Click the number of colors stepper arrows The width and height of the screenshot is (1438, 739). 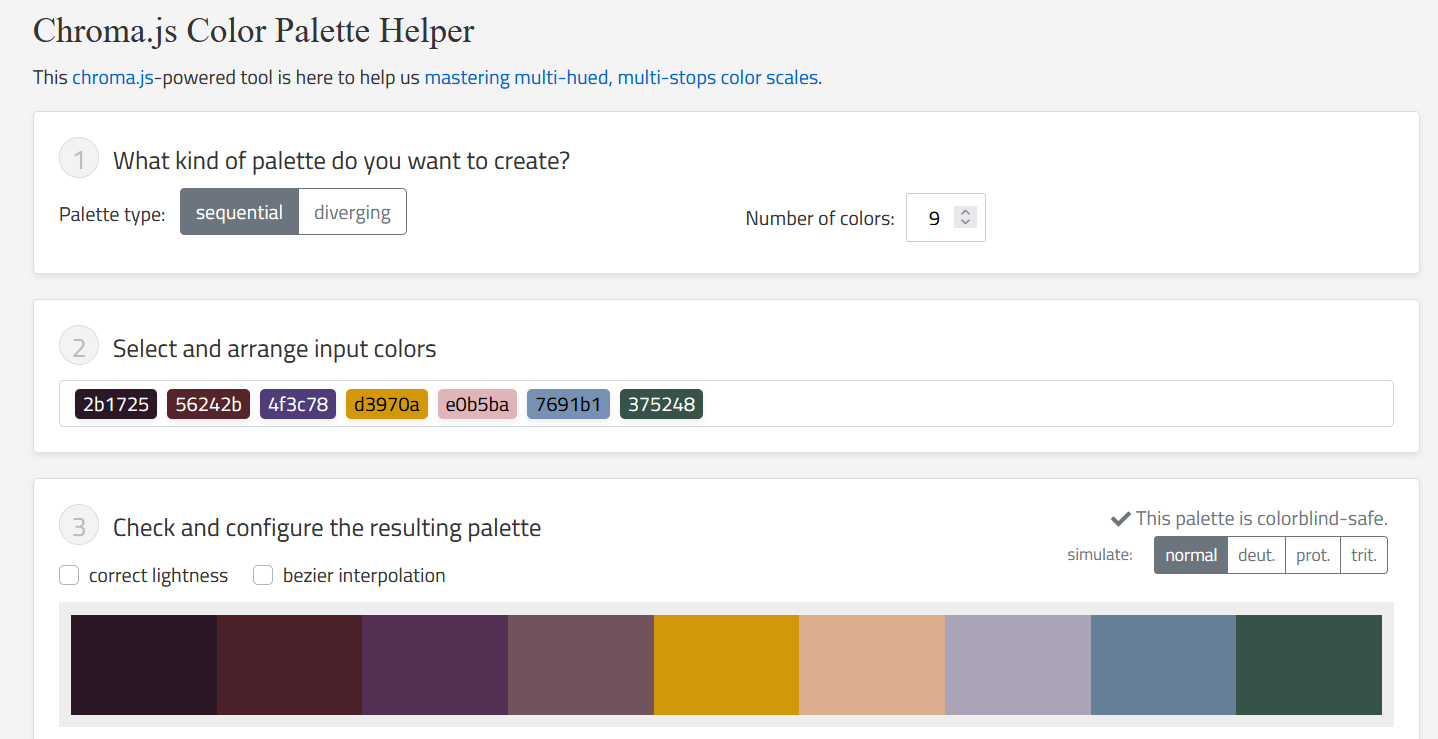point(964,217)
